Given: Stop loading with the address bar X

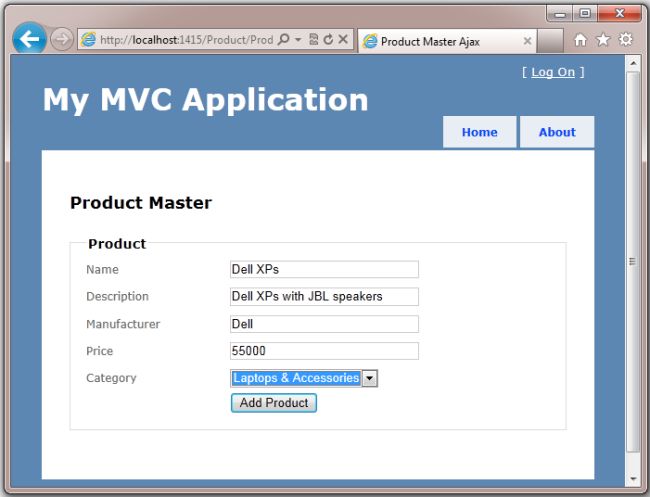Looking at the screenshot, I should coord(343,39).
